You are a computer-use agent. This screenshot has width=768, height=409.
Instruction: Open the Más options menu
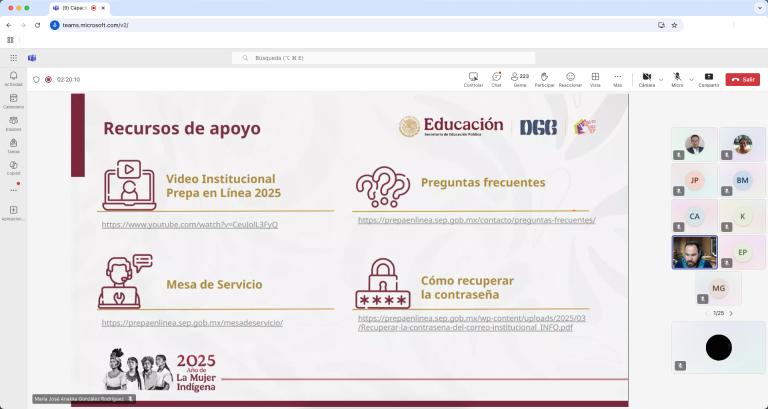(618, 77)
